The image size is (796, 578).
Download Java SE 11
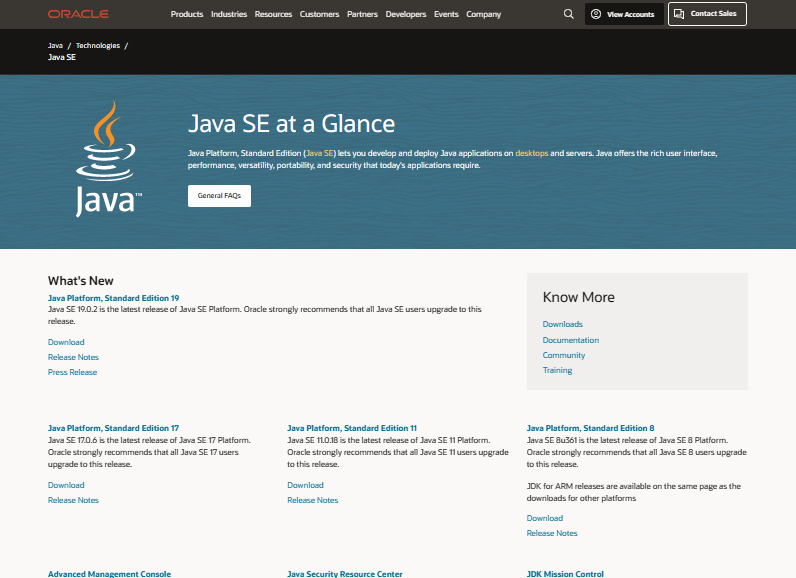coord(305,485)
